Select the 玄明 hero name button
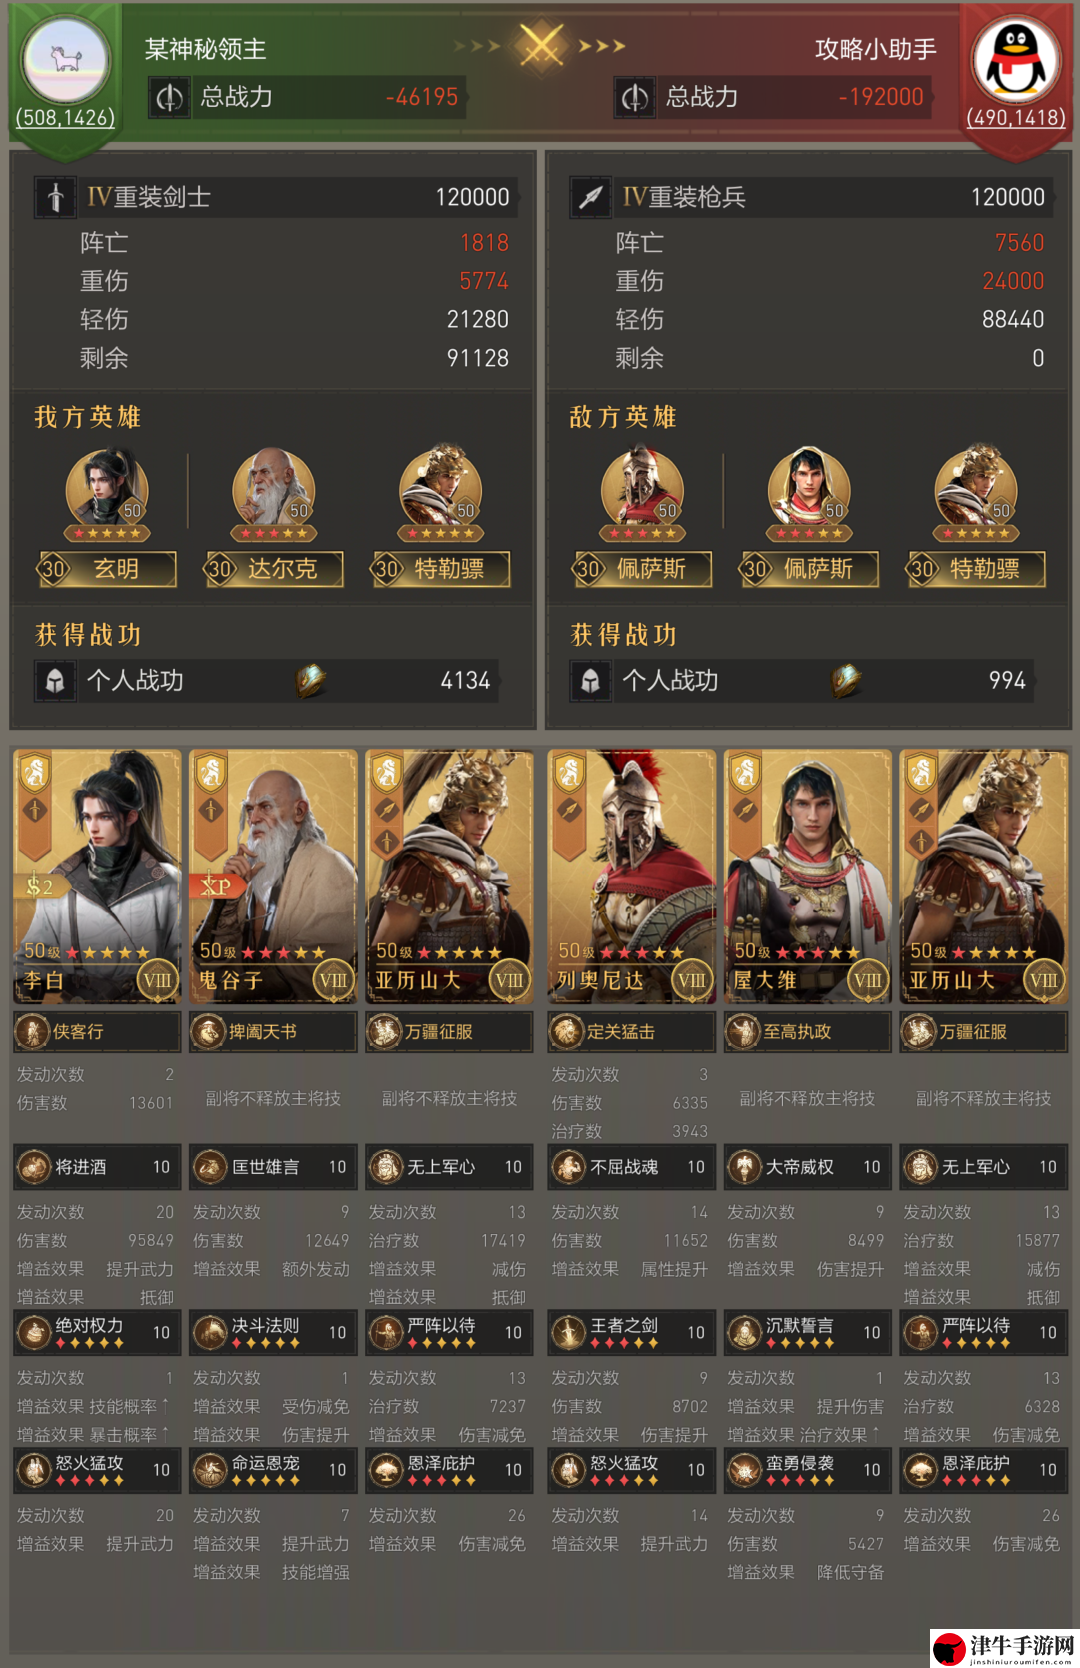 pyautogui.click(x=106, y=569)
